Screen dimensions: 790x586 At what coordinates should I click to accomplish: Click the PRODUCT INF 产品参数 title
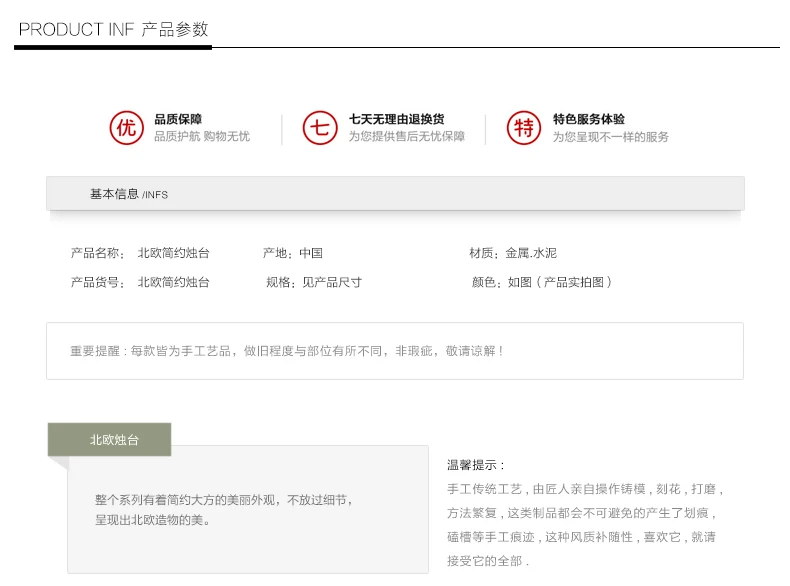tap(113, 29)
